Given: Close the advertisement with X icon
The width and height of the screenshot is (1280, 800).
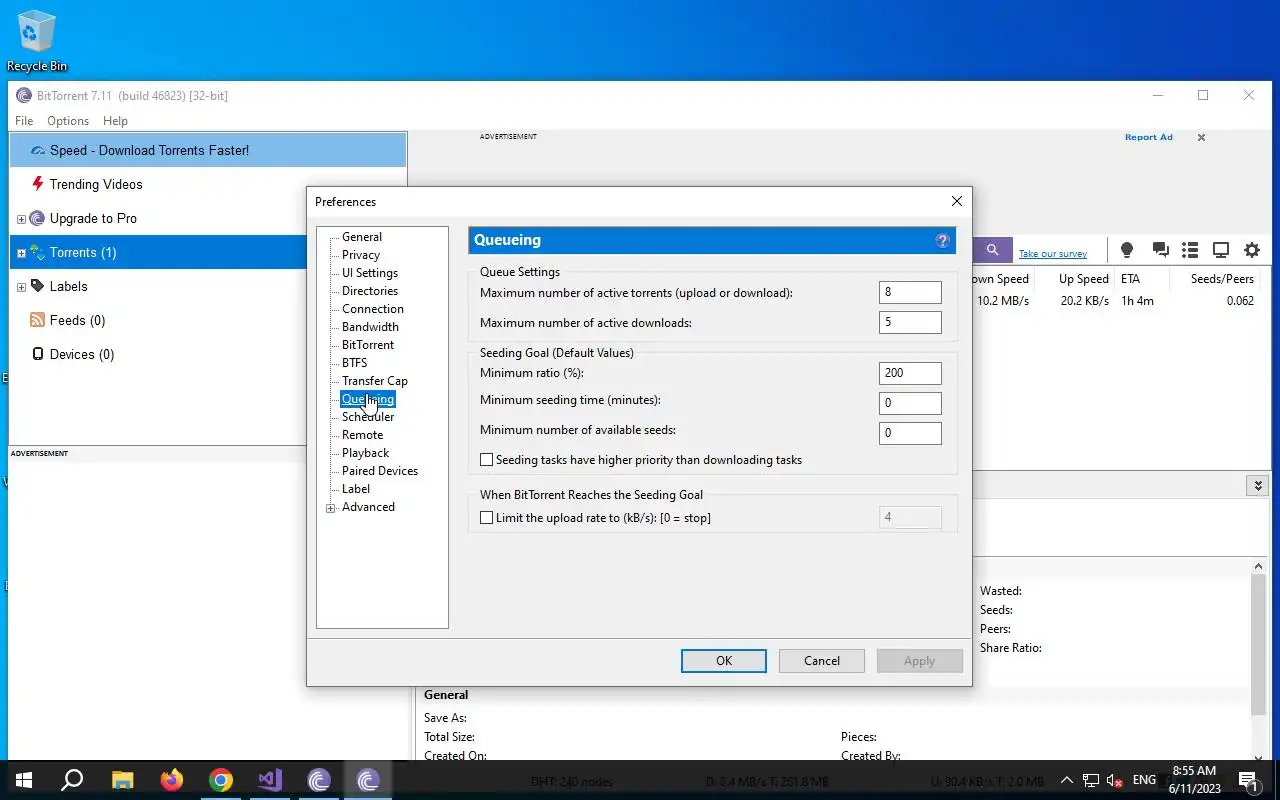Looking at the screenshot, I should [1201, 138].
